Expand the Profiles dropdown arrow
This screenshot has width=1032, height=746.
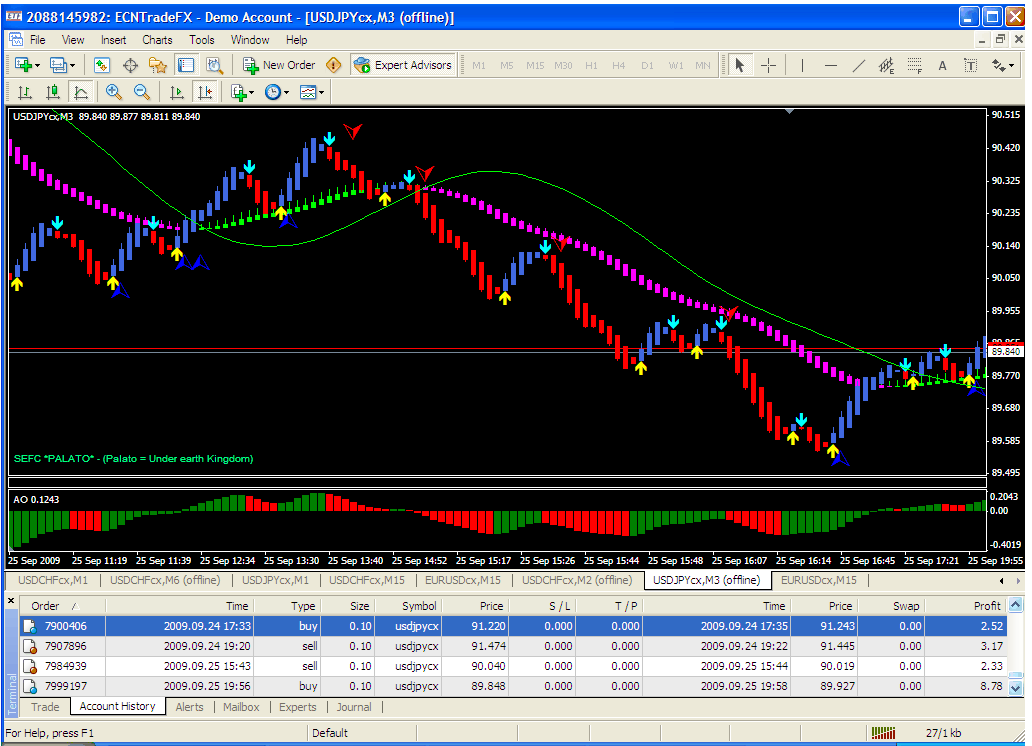(x=72, y=66)
